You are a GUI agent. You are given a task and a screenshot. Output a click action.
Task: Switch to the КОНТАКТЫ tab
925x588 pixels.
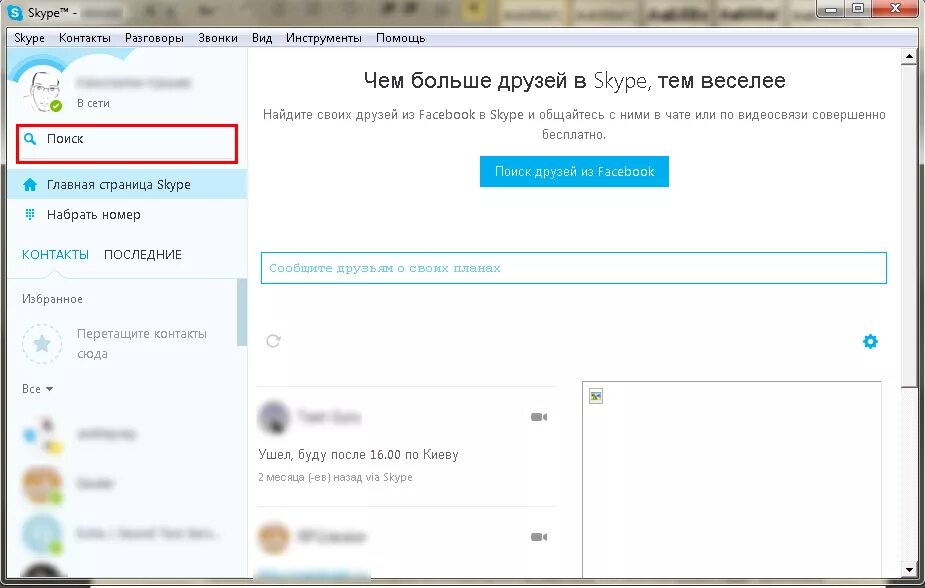click(x=55, y=255)
